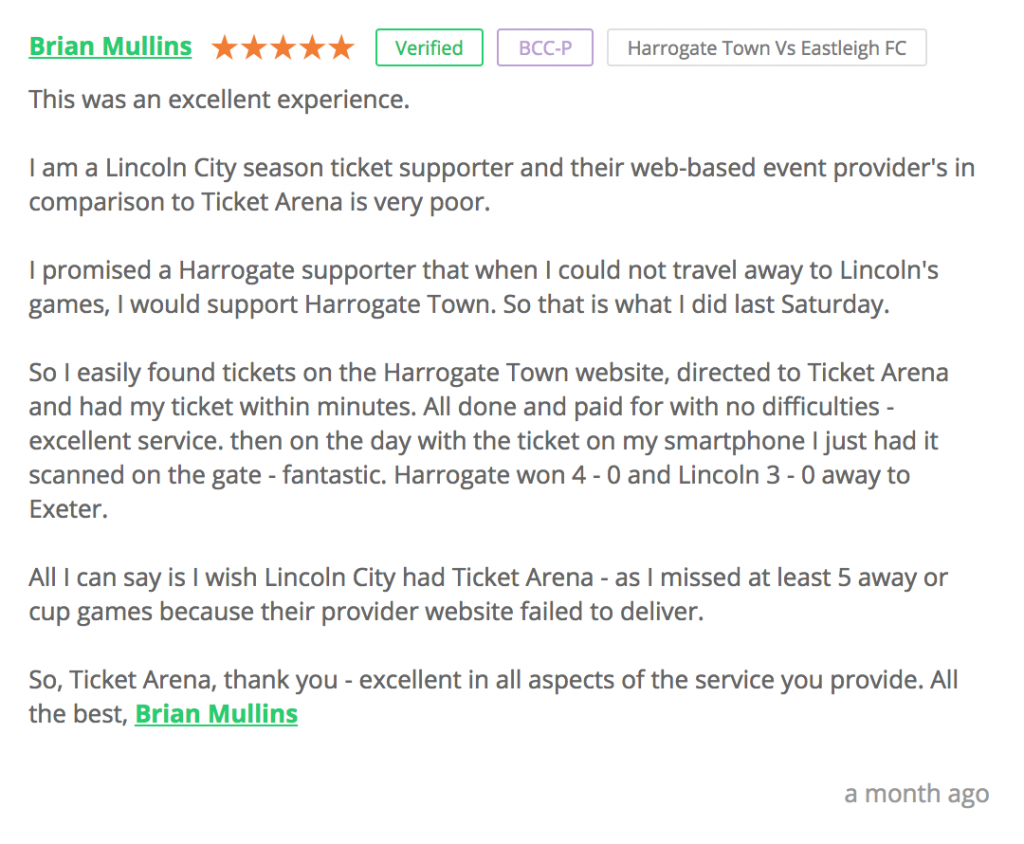
Task: Click the first orange rating star
Action: click(x=225, y=48)
